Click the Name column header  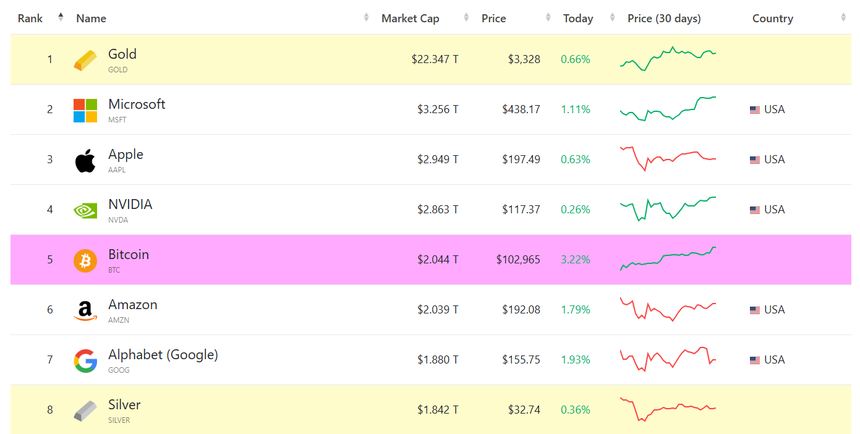(91, 18)
